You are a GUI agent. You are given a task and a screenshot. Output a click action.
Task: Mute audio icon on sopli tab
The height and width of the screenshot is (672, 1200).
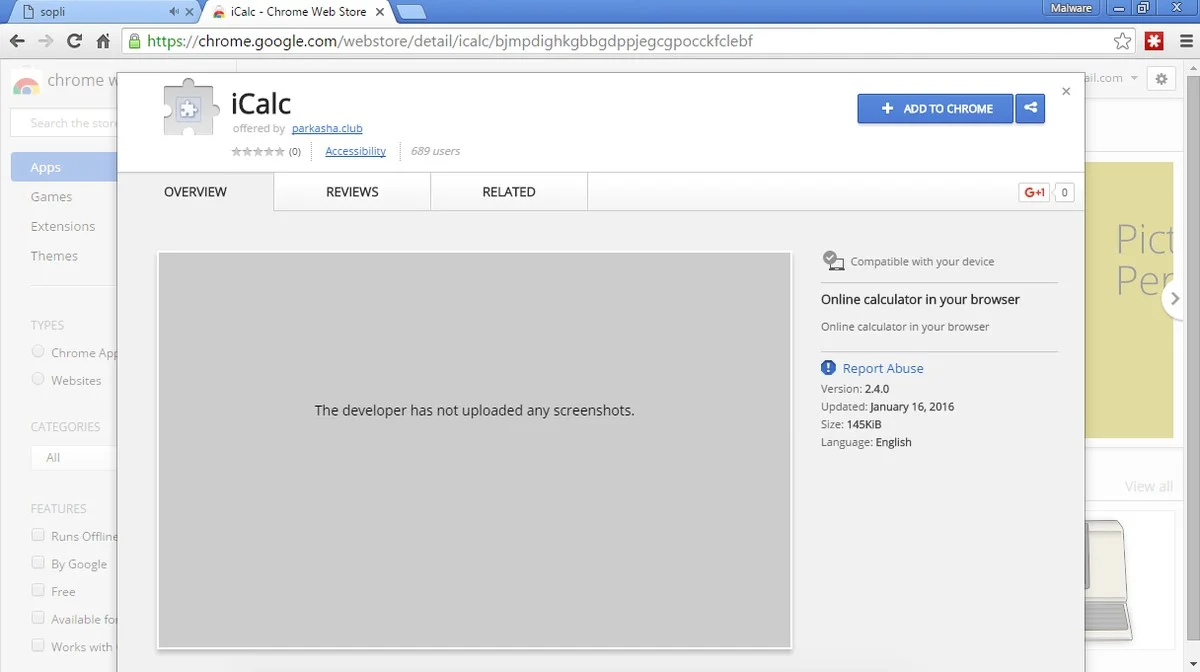pos(174,12)
